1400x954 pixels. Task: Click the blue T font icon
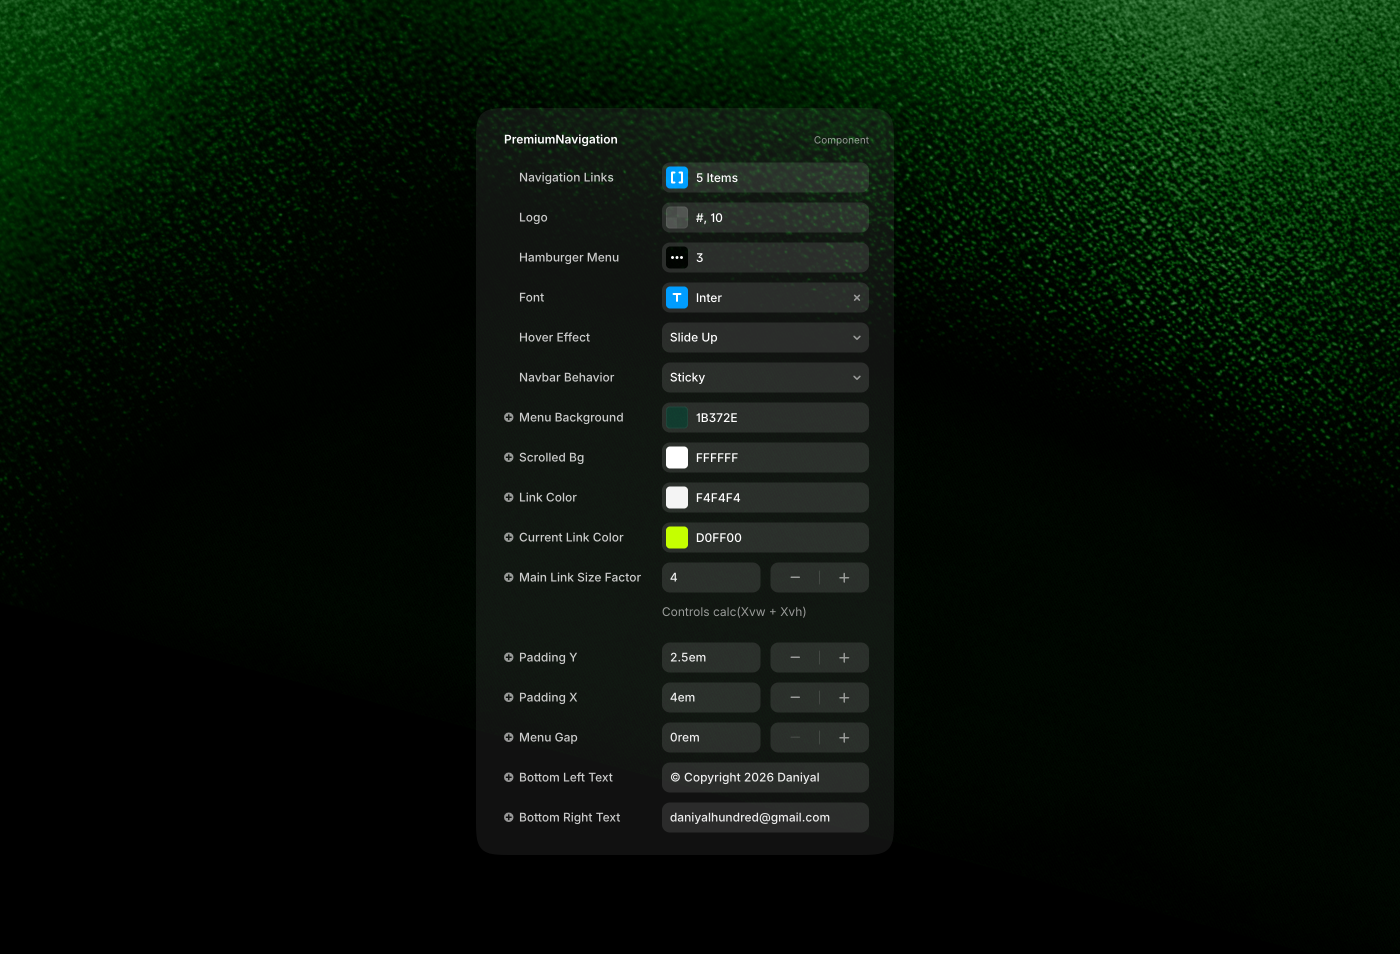tap(677, 298)
